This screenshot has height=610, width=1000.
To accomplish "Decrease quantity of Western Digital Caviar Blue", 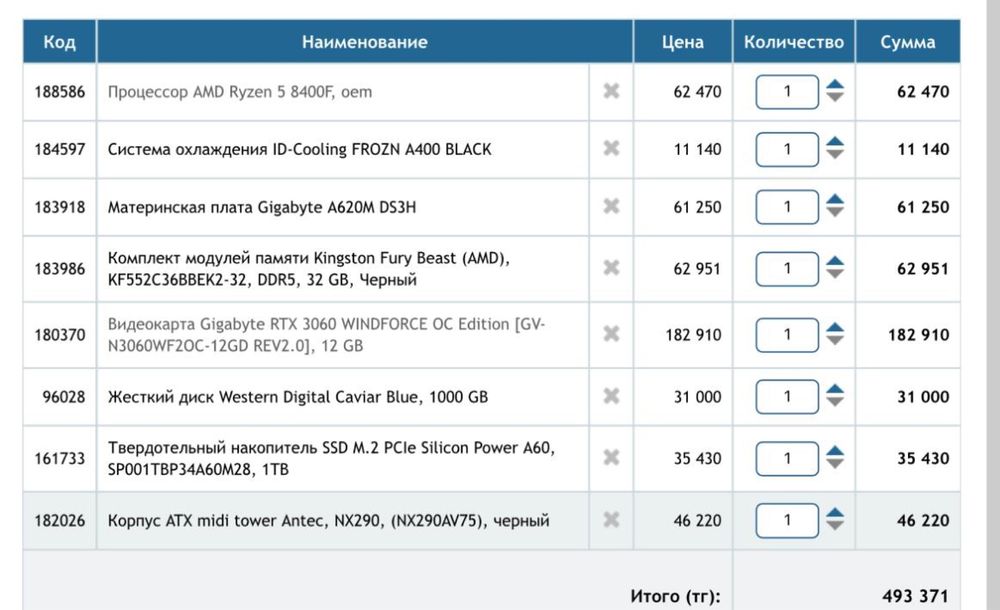I will point(835,402).
